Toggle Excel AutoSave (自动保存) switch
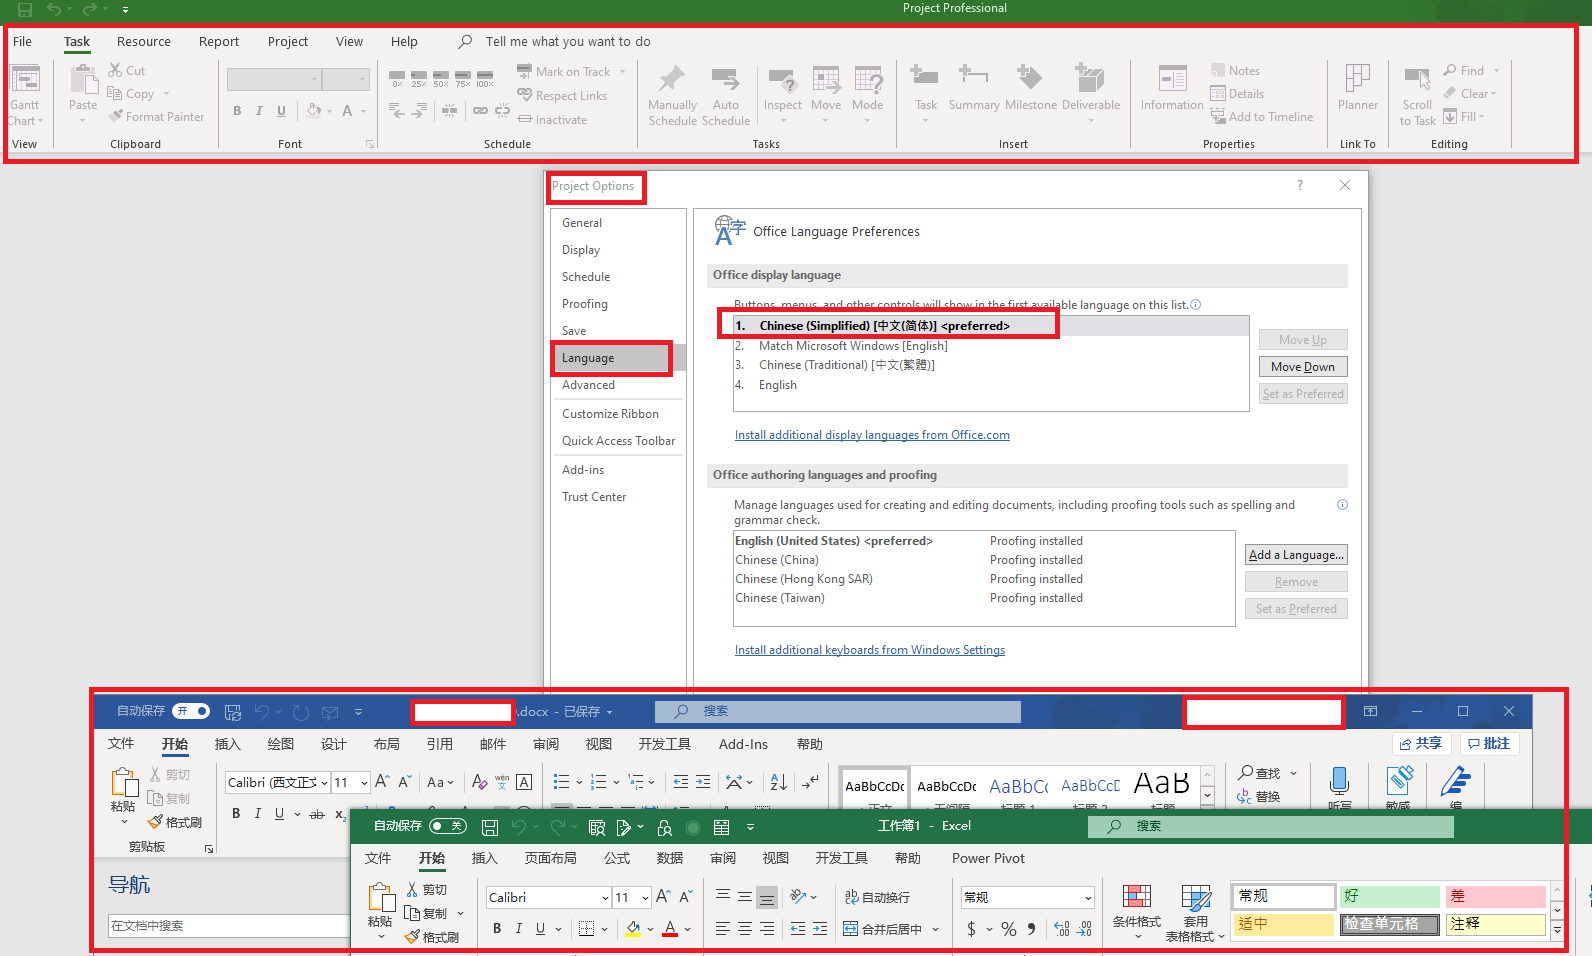The image size is (1592, 956). (448, 826)
